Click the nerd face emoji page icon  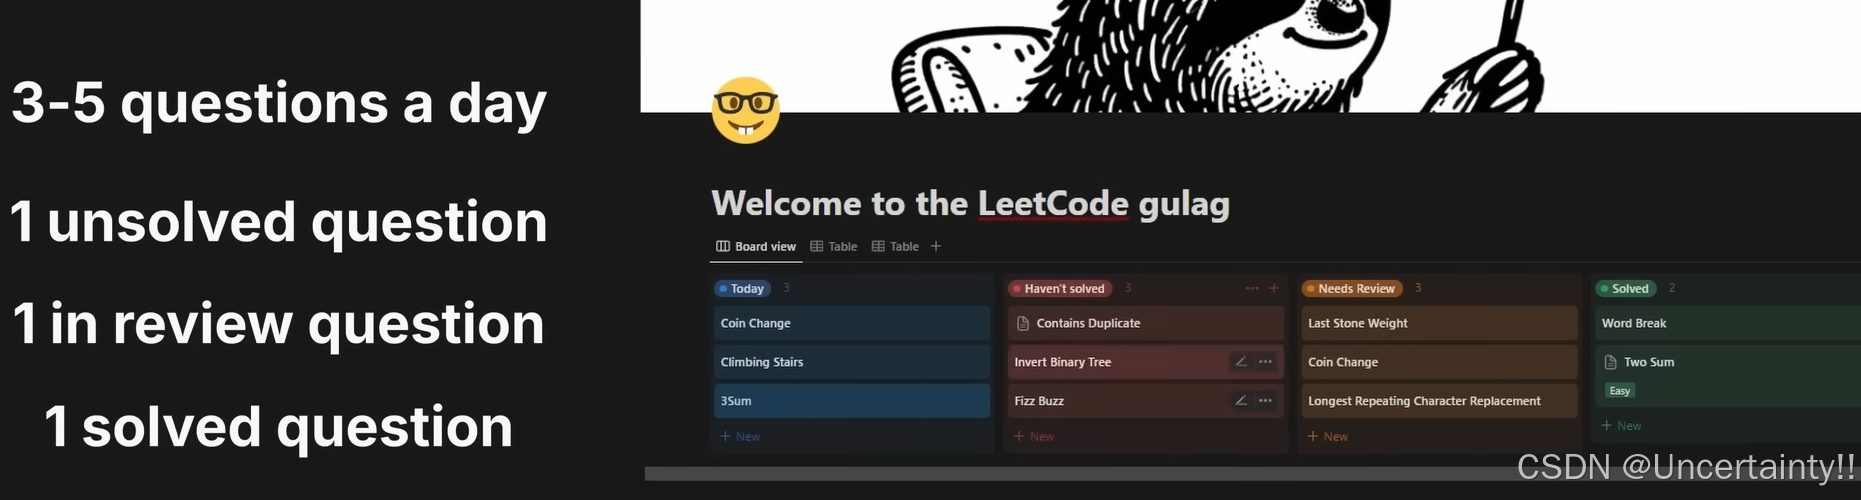[745, 110]
